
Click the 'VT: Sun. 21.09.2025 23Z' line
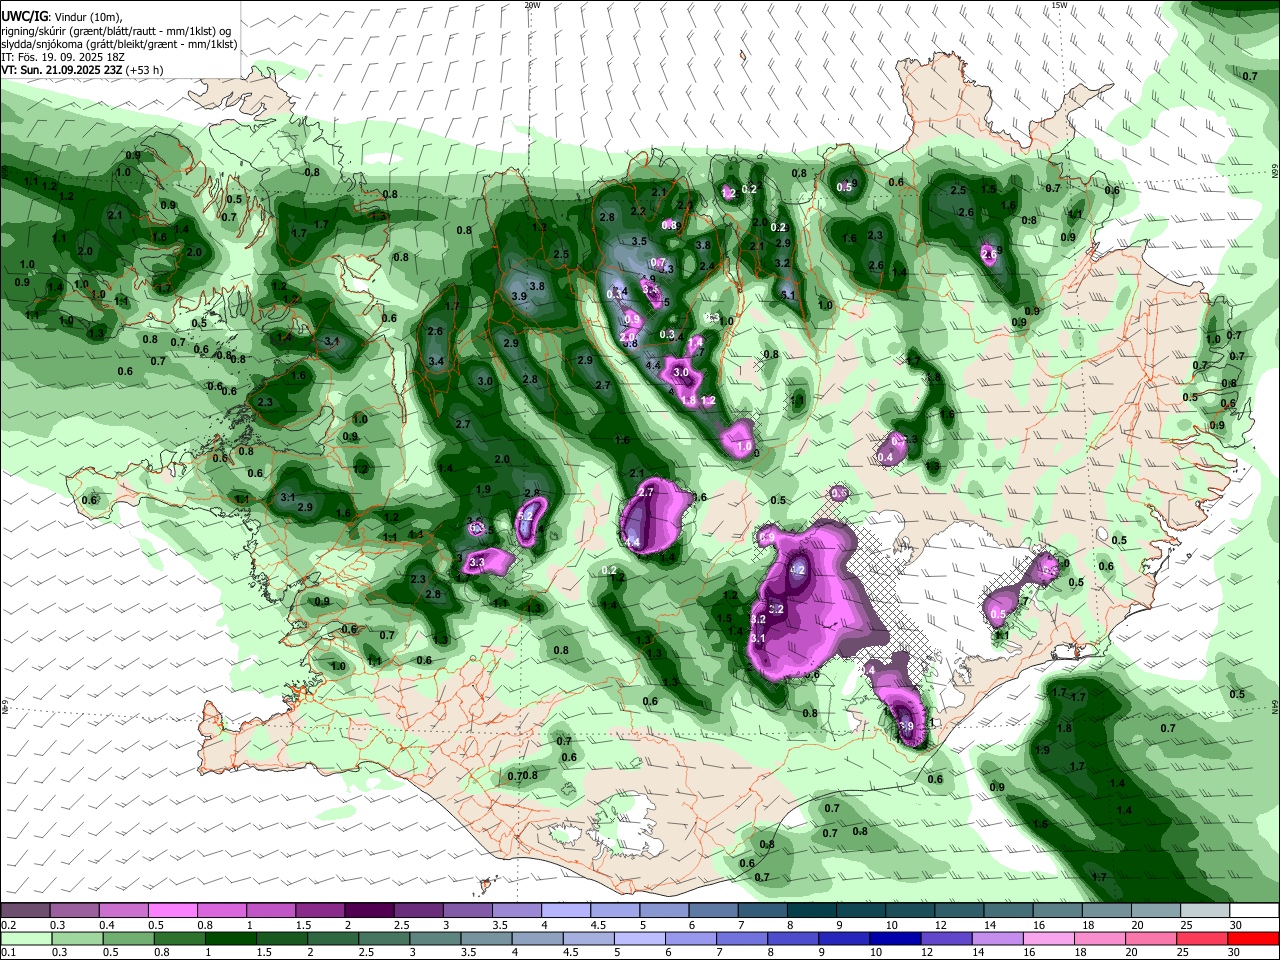[62, 70]
